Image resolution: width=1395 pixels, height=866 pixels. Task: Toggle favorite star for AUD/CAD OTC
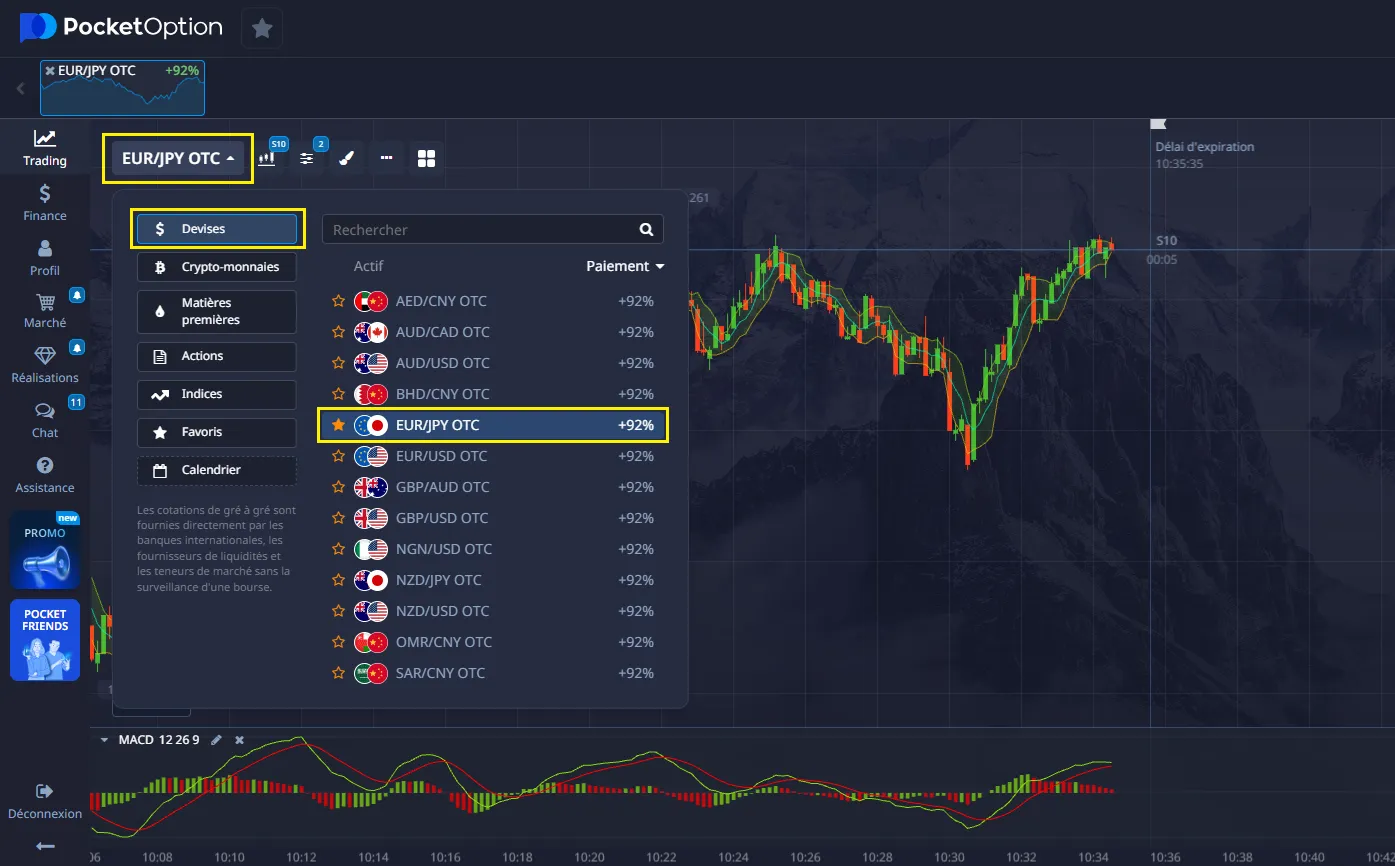[338, 332]
